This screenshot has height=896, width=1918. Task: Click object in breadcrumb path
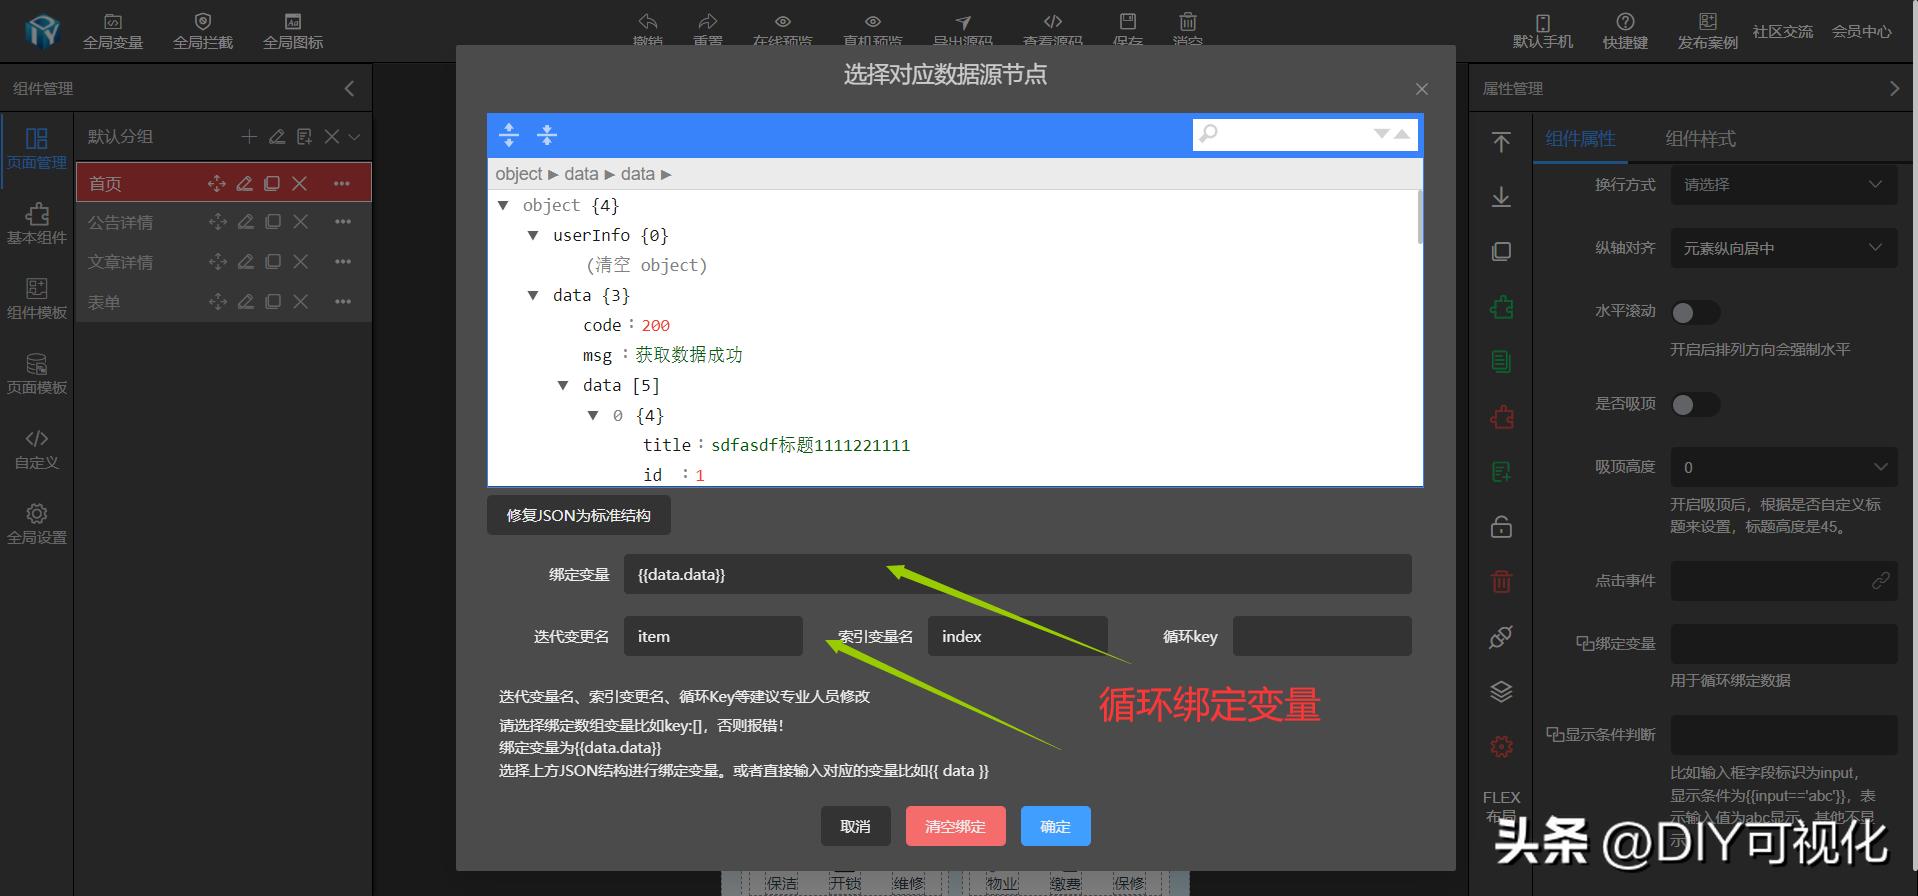(518, 174)
